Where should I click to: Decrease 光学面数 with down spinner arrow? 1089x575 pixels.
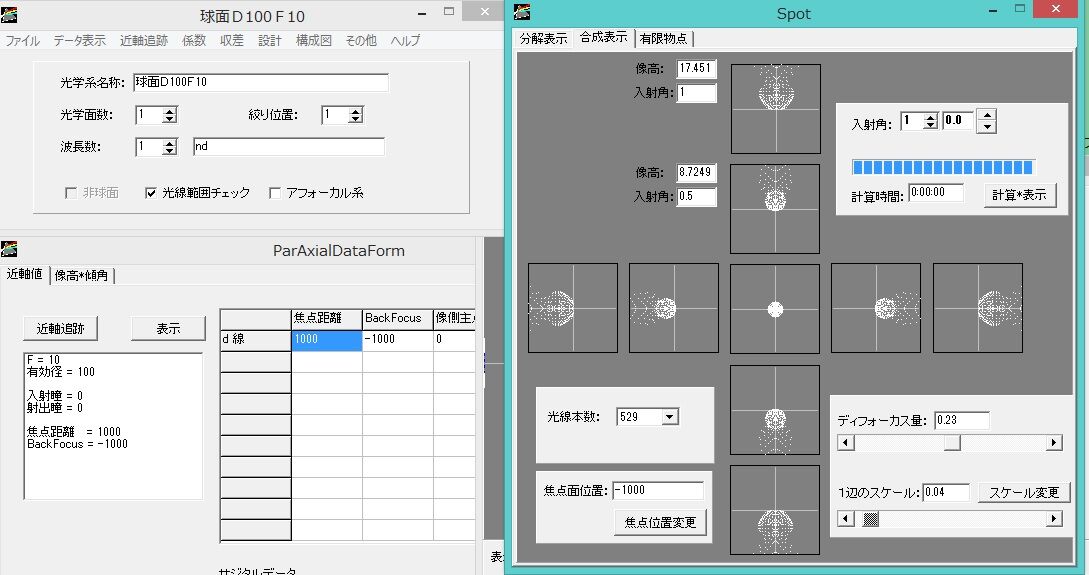click(x=169, y=119)
